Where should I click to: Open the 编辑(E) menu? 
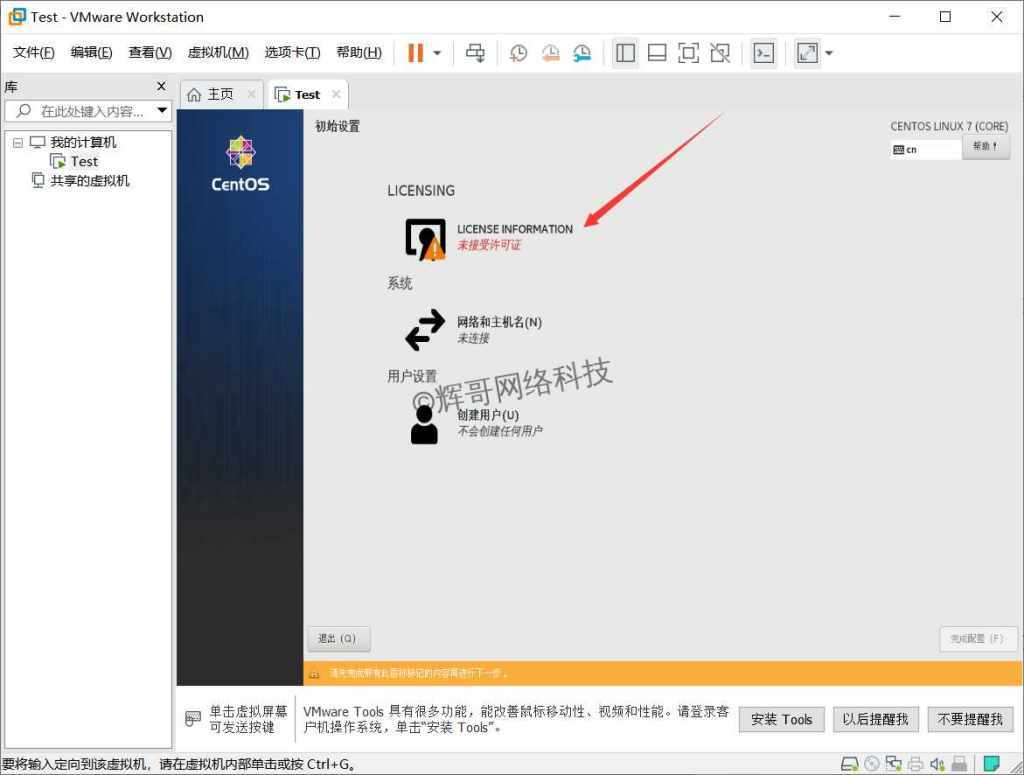[x=91, y=53]
